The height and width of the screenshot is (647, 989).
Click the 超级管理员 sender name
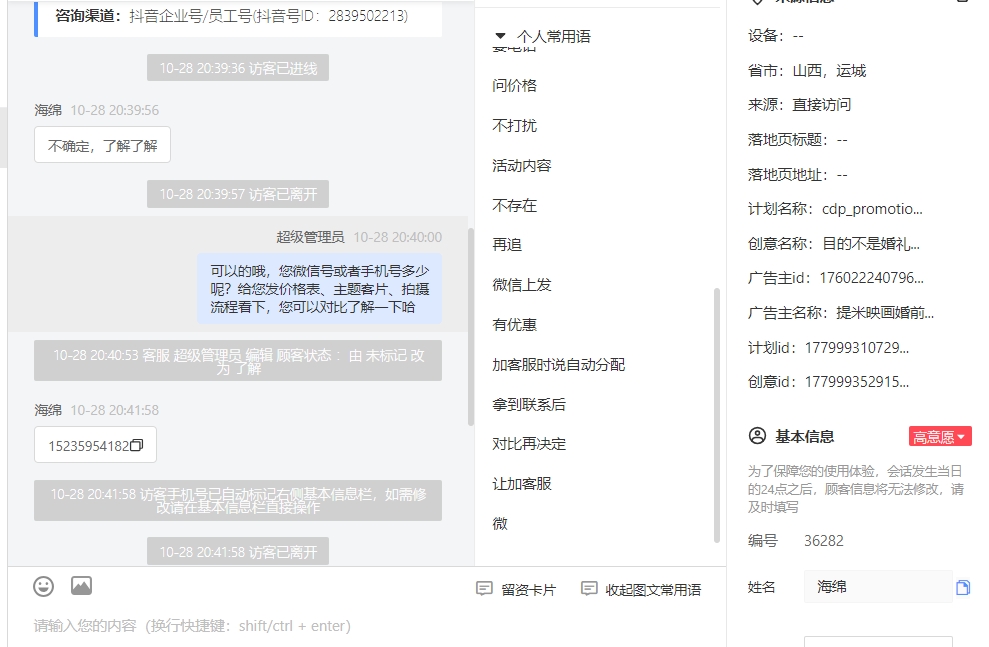pyautogui.click(x=310, y=237)
